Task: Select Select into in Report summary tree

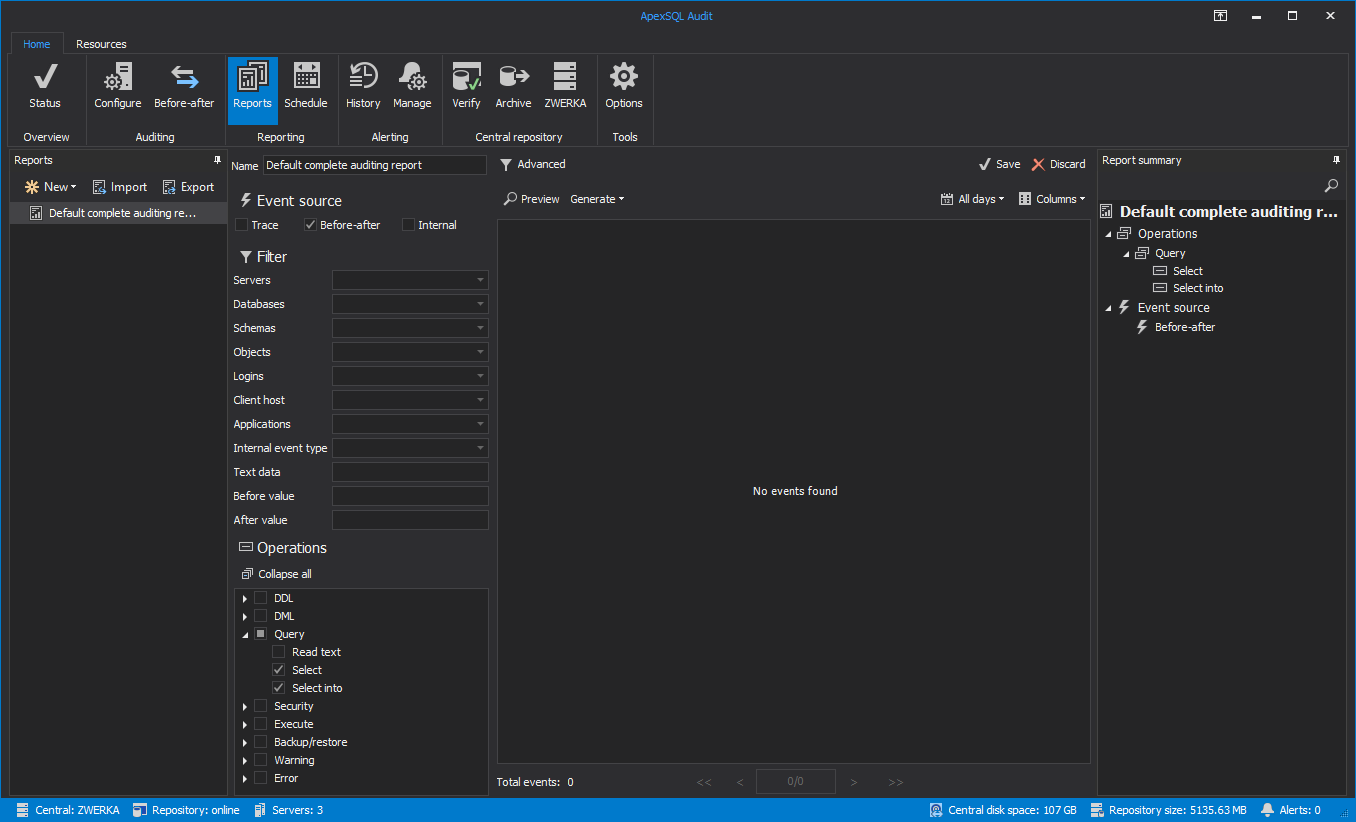Action: (x=1198, y=288)
